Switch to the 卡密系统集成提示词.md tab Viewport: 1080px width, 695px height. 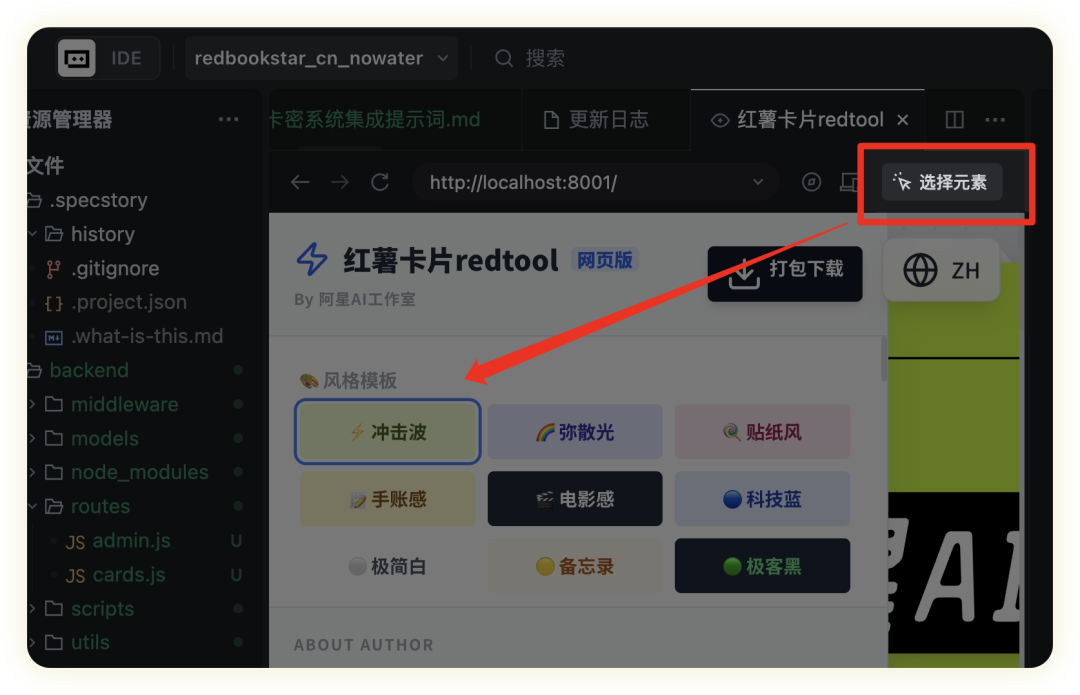[376, 120]
